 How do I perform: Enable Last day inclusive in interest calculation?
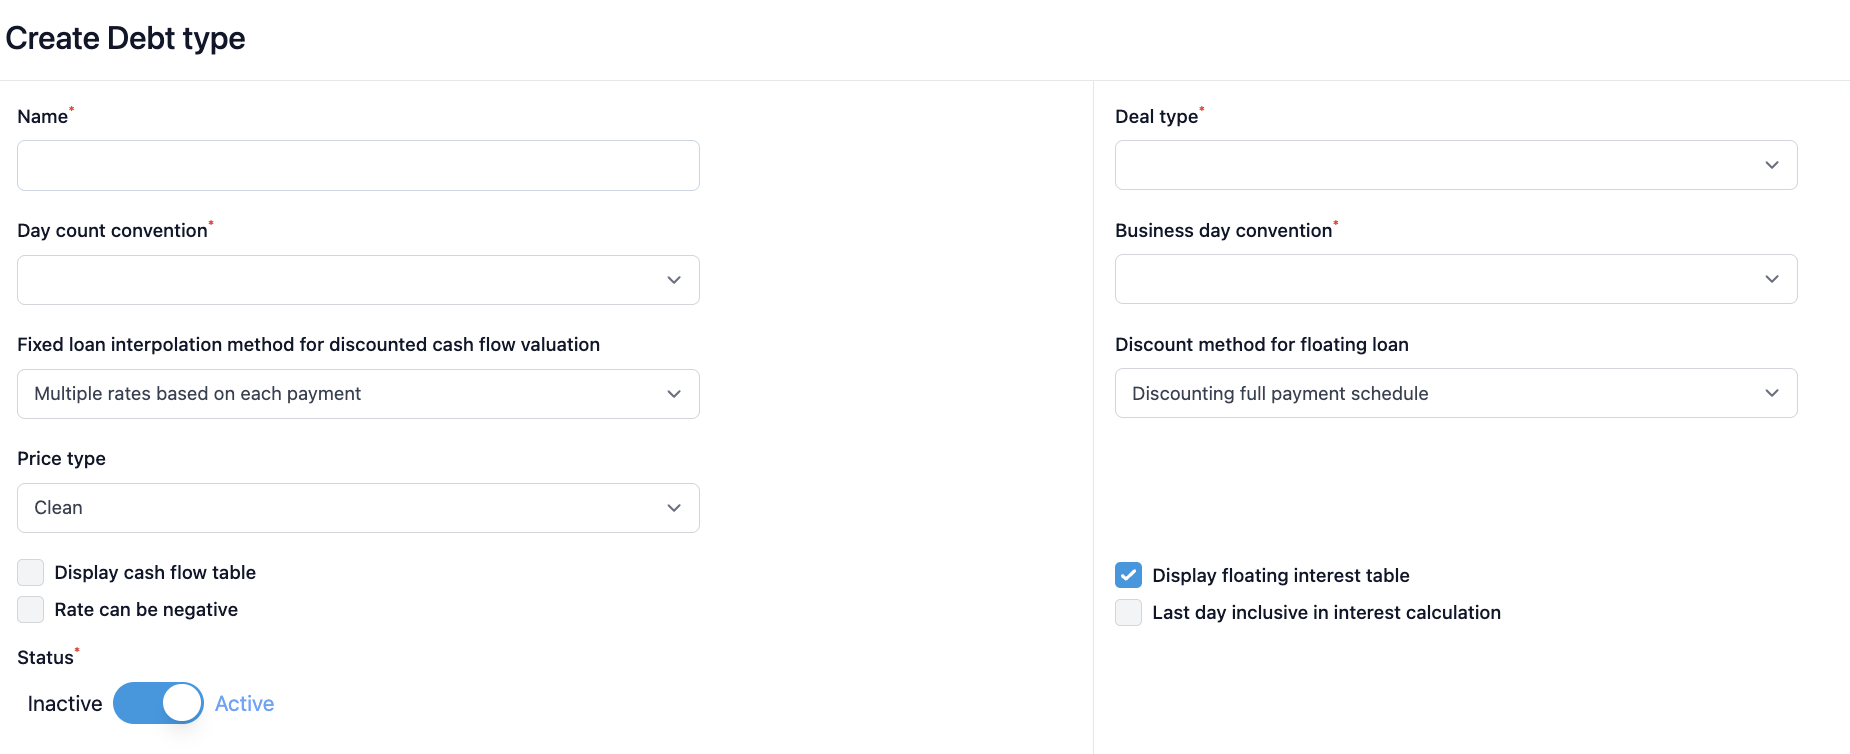pyautogui.click(x=1128, y=612)
